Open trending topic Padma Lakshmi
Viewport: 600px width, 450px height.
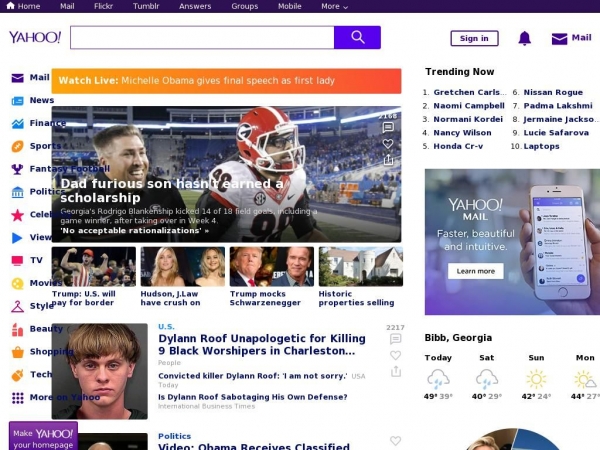558,106
